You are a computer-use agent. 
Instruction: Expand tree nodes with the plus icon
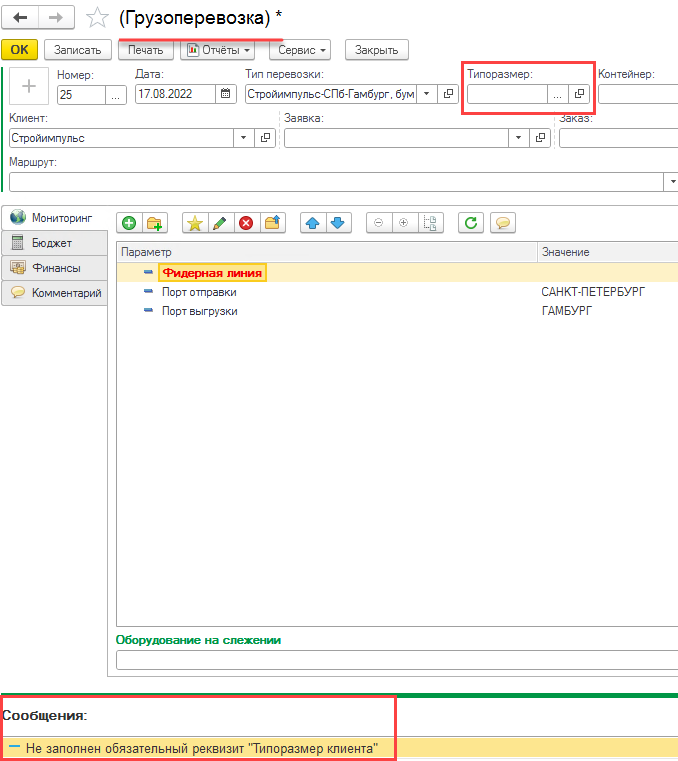(x=404, y=223)
